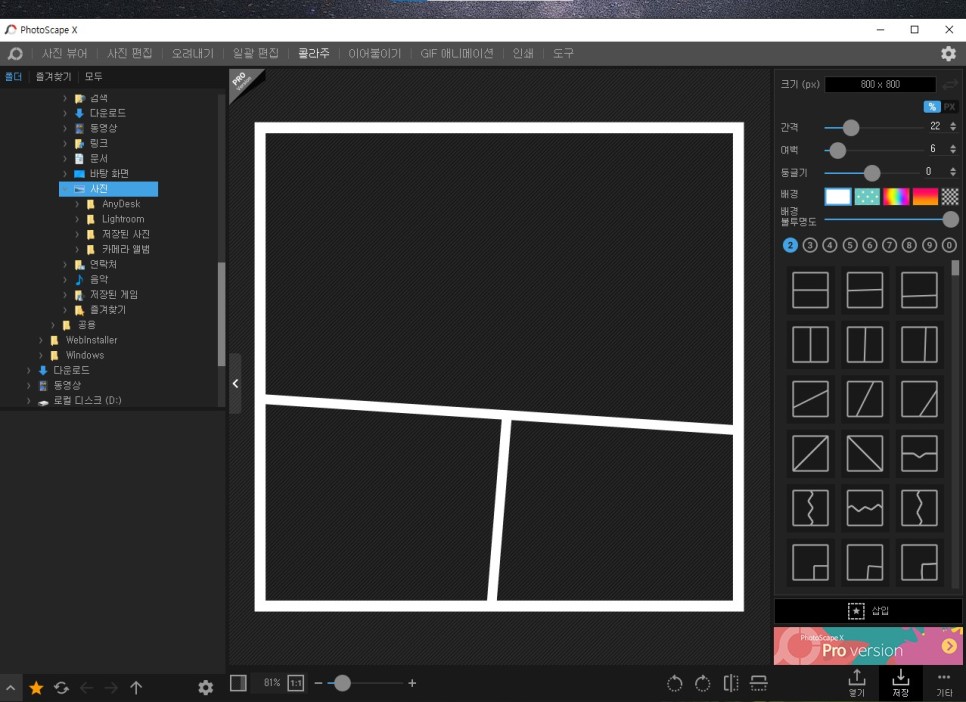The image size is (966, 702).
Task: Select 2-photo layout count
Action: tap(790, 245)
